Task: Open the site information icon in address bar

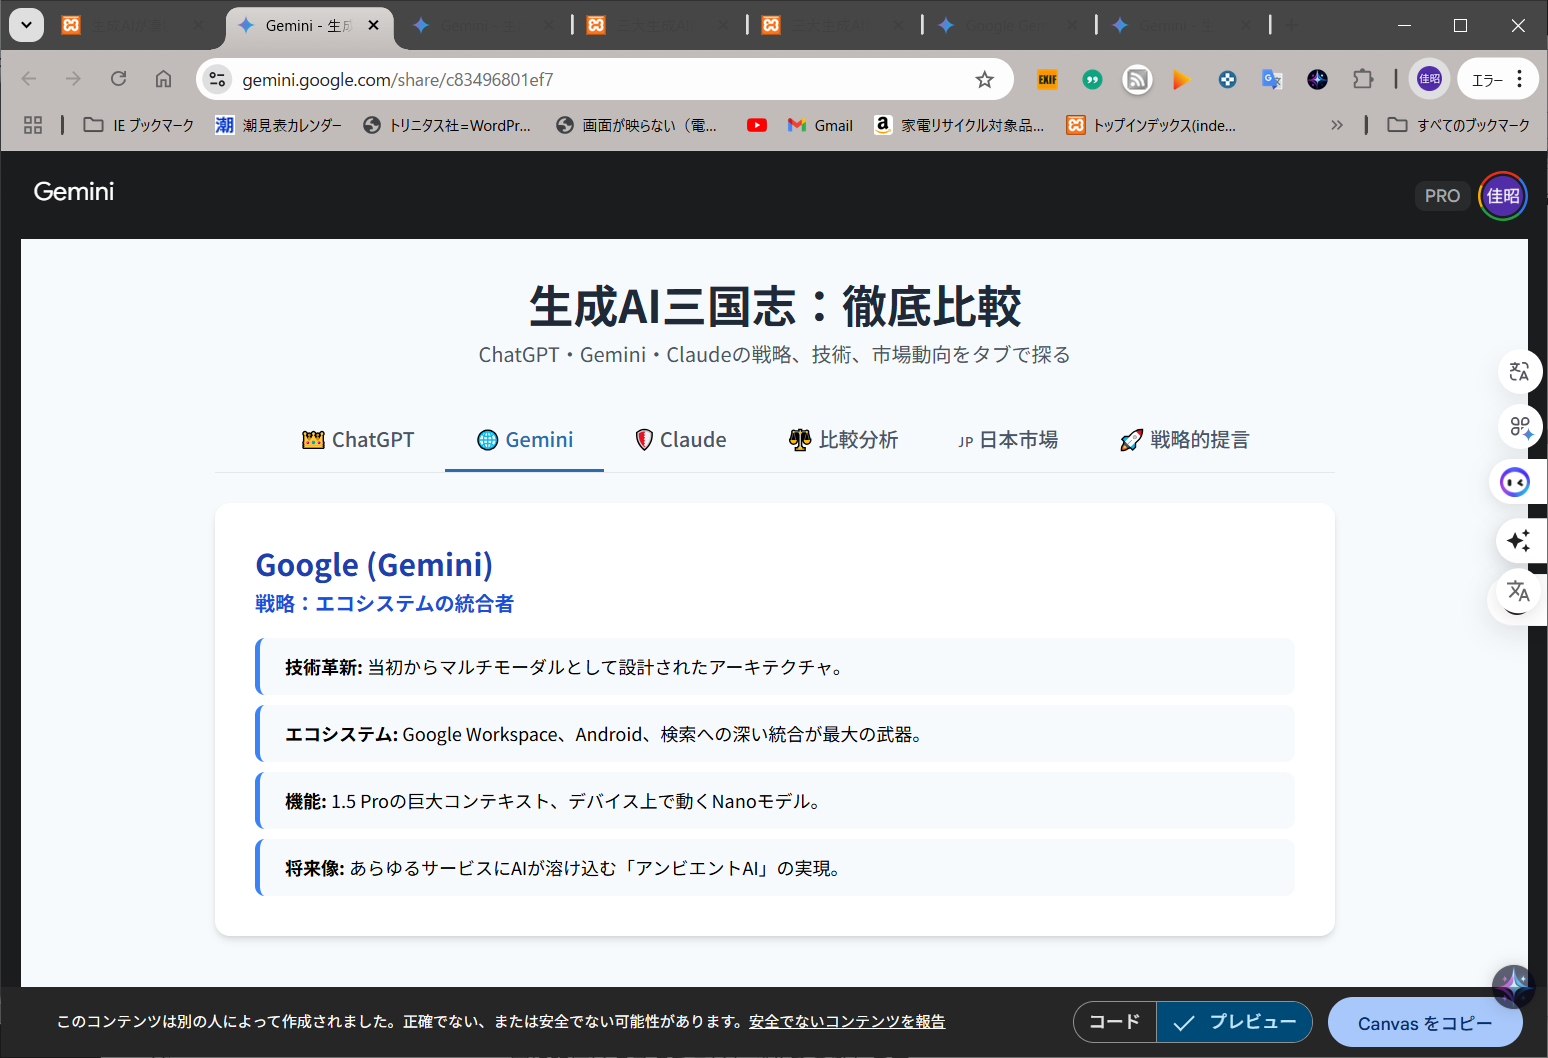Action: [x=218, y=80]
